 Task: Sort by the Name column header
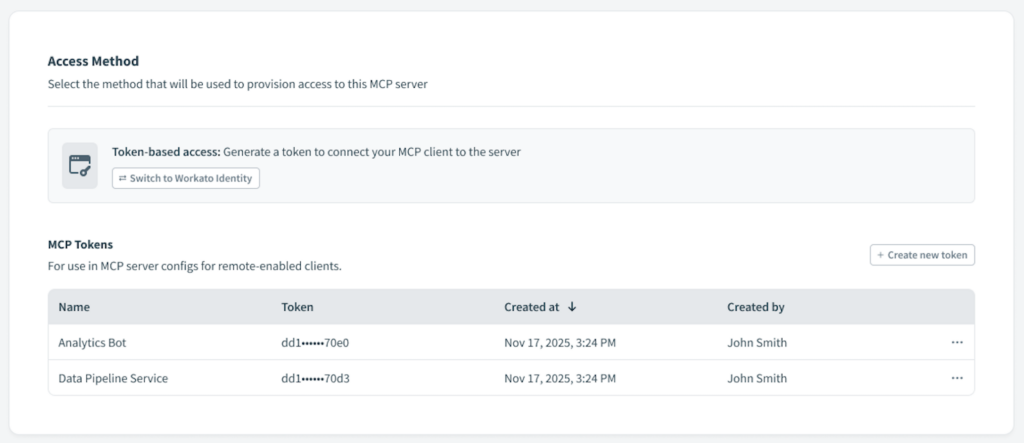click(x=74, y=307)
